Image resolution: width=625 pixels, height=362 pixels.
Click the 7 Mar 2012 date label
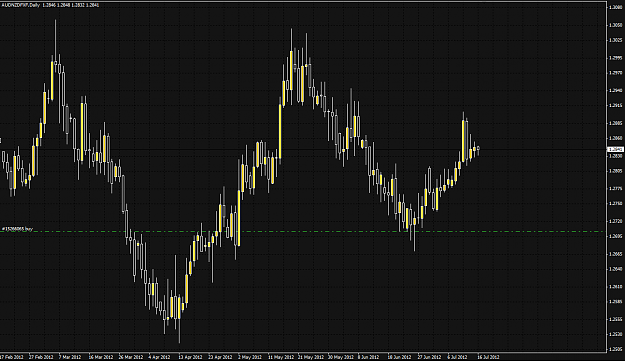tap(70, 357)
